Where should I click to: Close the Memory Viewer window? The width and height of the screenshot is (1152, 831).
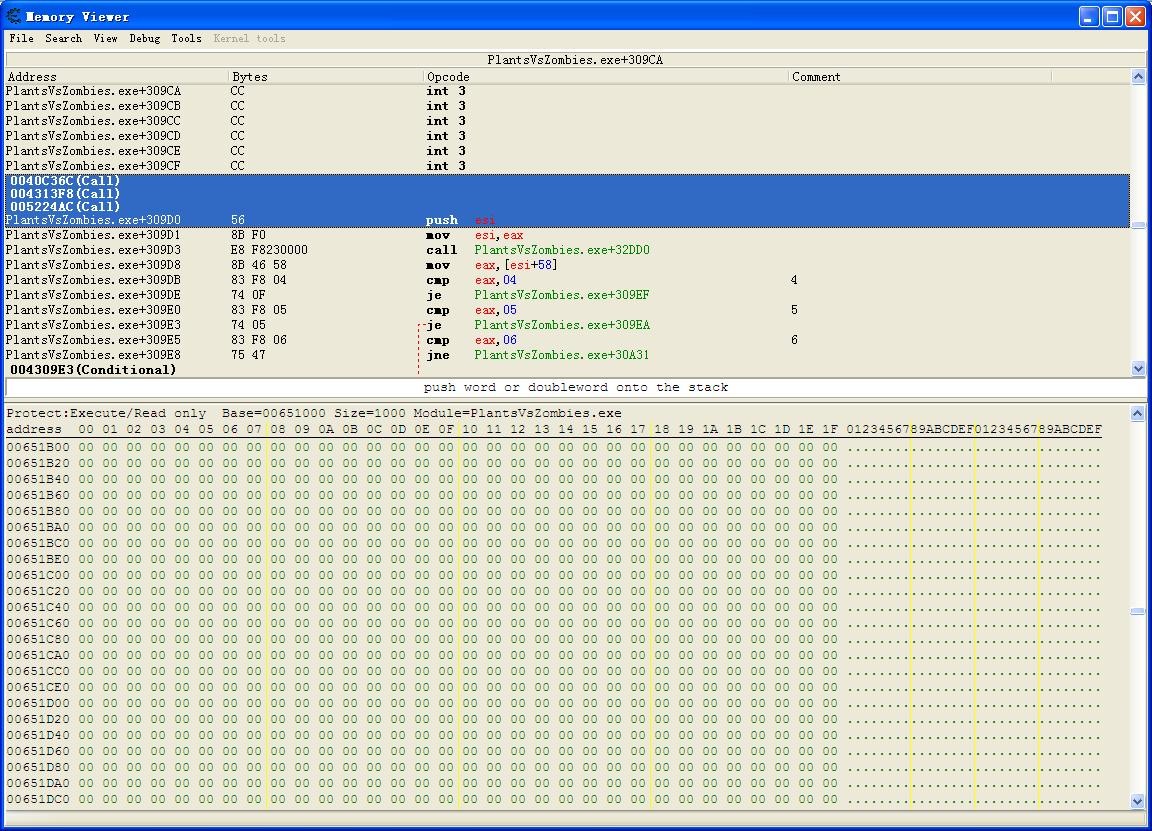(x=1136, y=16)
